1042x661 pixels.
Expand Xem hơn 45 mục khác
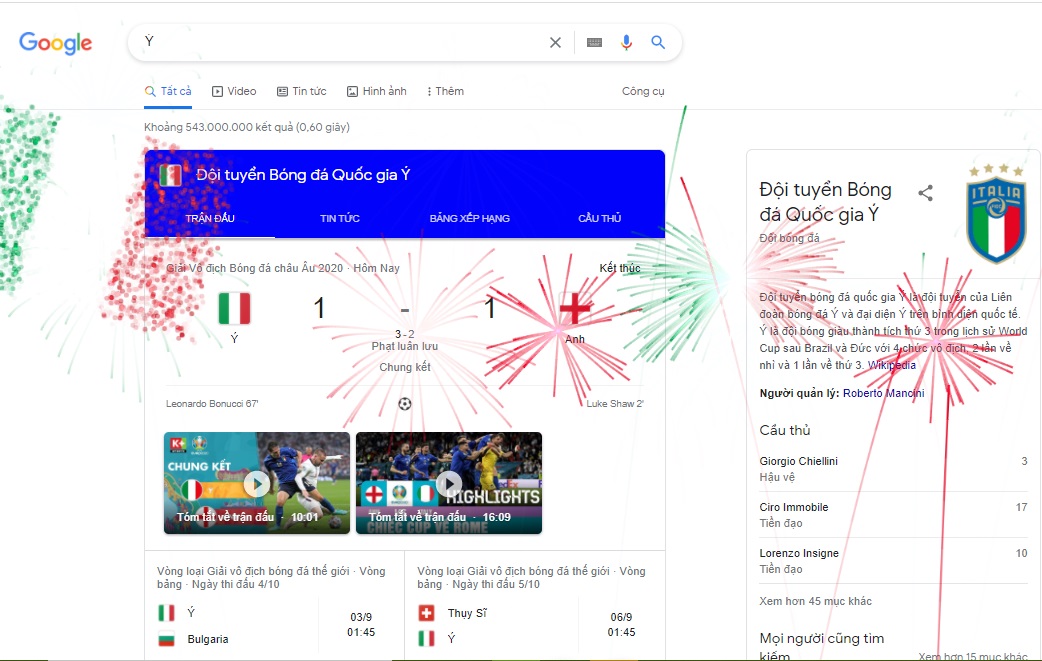tap(816, 601)
